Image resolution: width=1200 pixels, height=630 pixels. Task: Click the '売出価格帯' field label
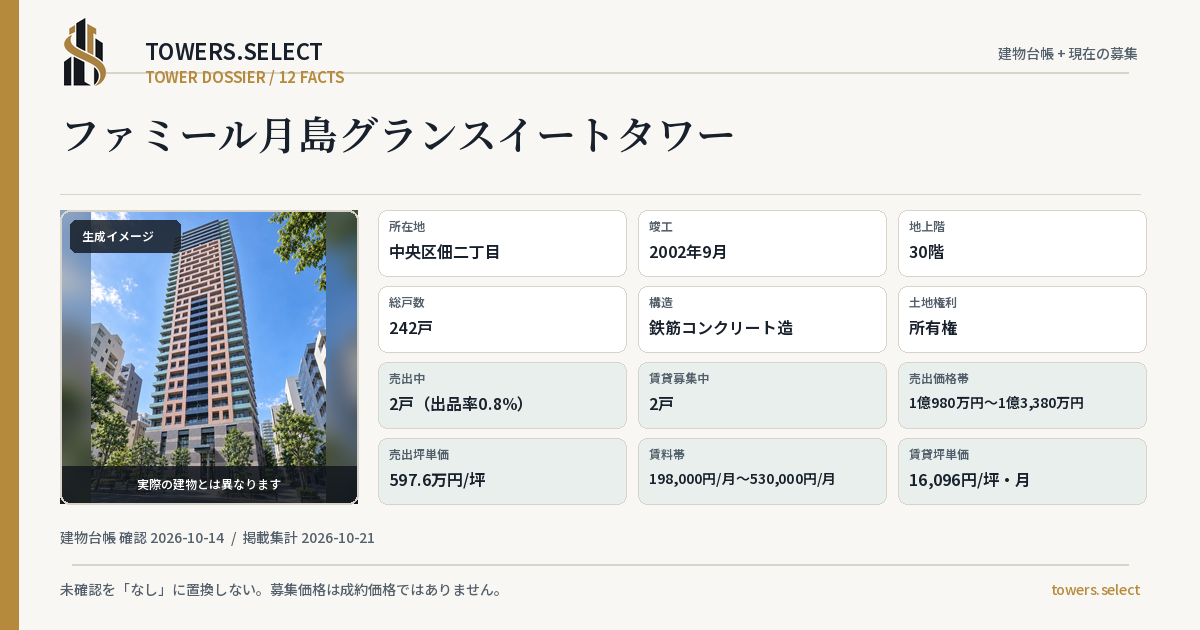pos(939,379)
